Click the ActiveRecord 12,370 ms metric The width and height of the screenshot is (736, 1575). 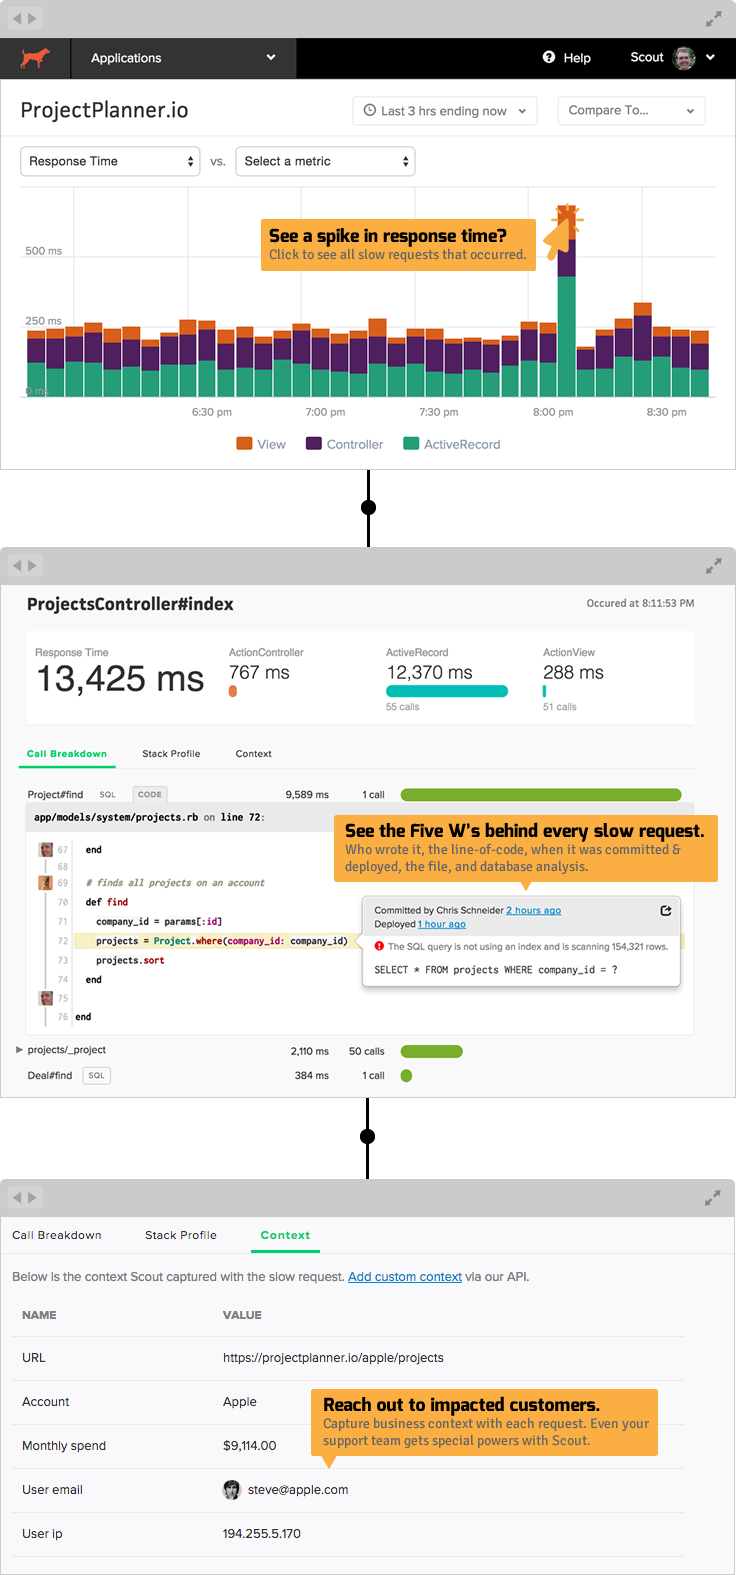click(430, 673)
